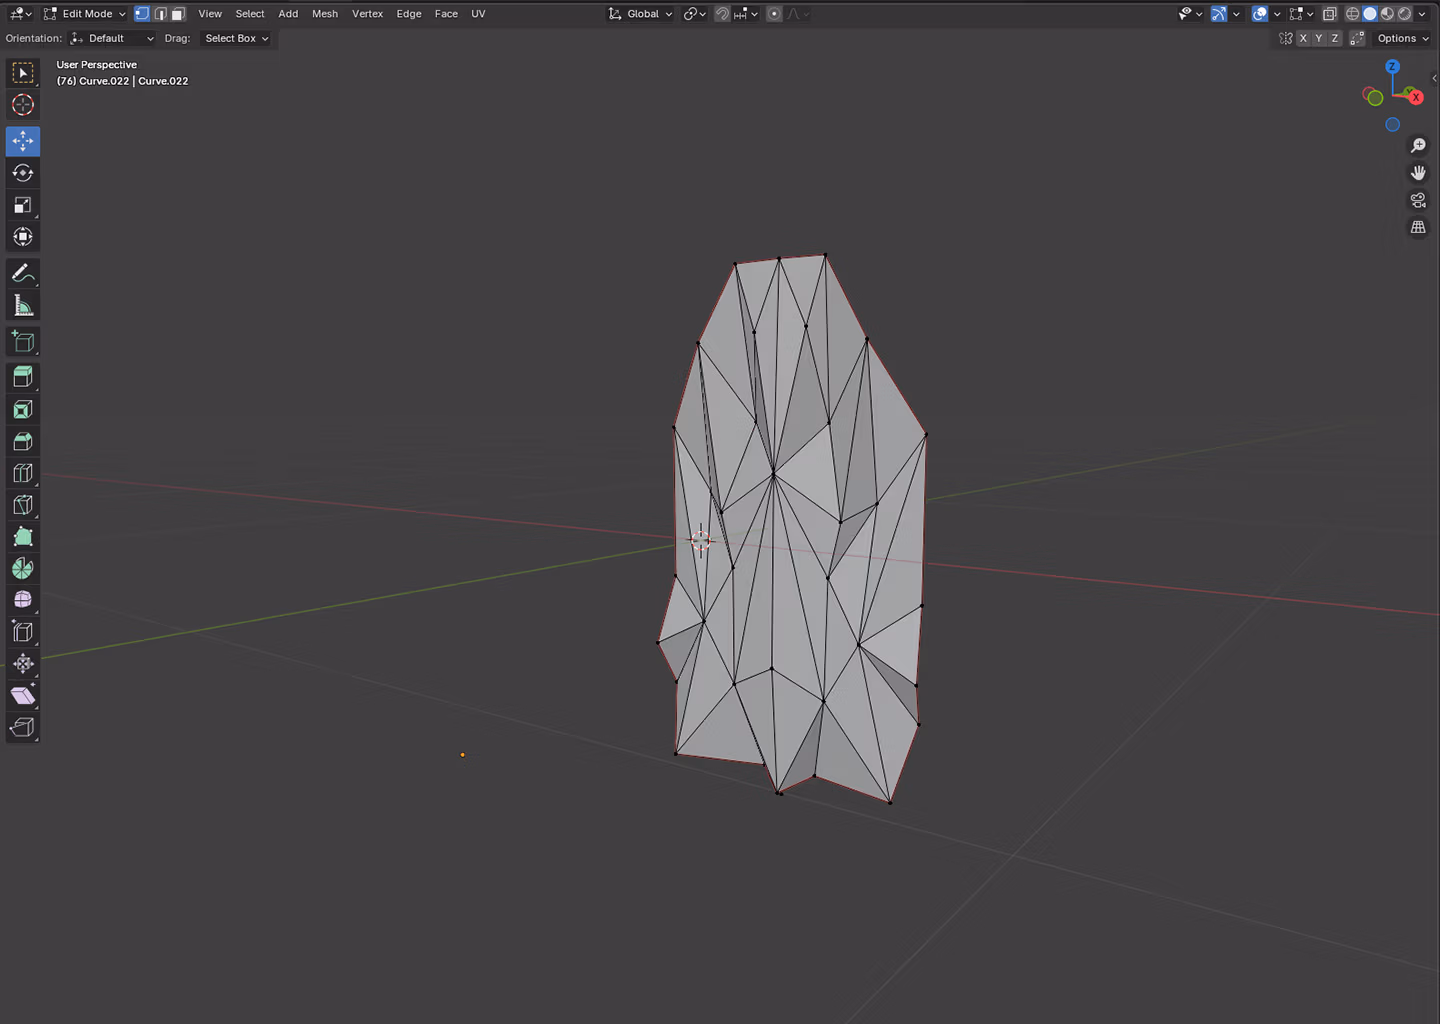Select the Loop Cut tool
The image size is (1440, 1024).
click(x=23, y=473)
